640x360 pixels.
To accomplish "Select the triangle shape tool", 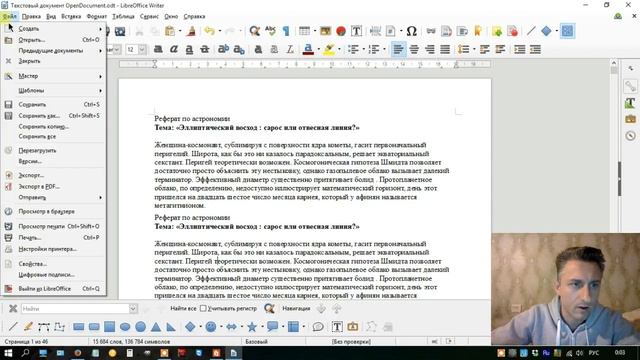I will click(x=156, y=327).
